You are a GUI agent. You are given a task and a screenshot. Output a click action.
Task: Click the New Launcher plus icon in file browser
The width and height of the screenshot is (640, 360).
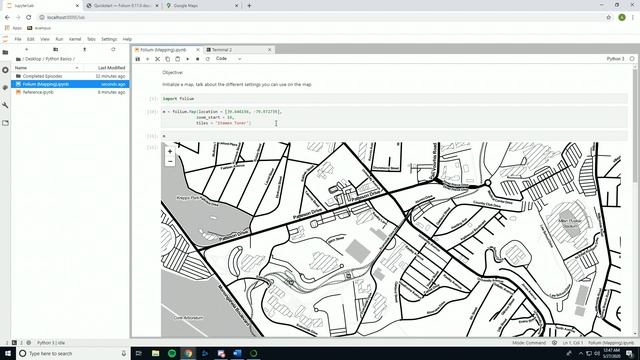(x=27, y=49)
